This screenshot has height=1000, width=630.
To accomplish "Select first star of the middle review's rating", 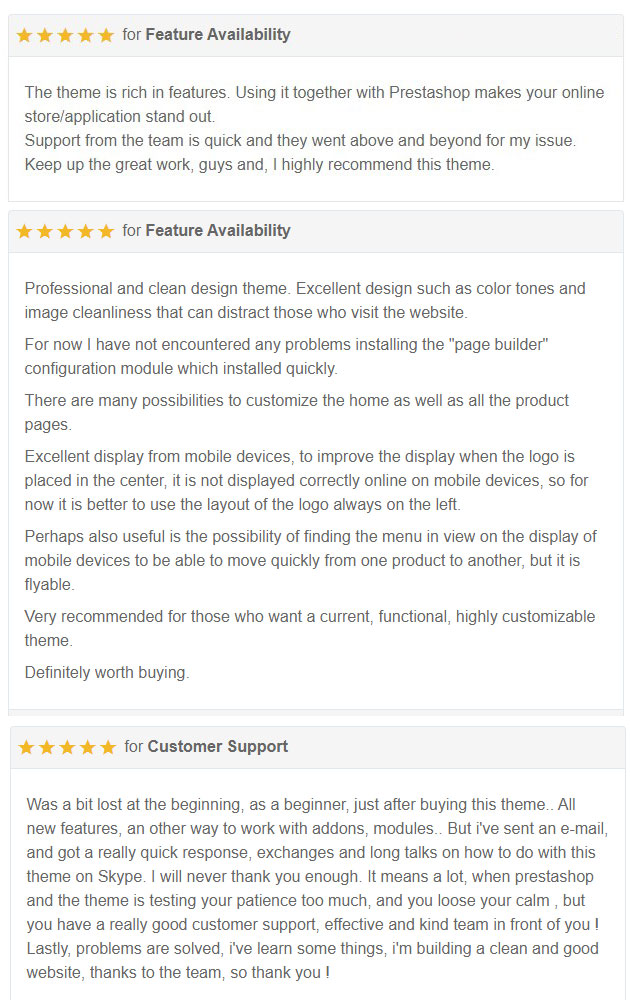I will pyautogui.click(x=25, y=231).
